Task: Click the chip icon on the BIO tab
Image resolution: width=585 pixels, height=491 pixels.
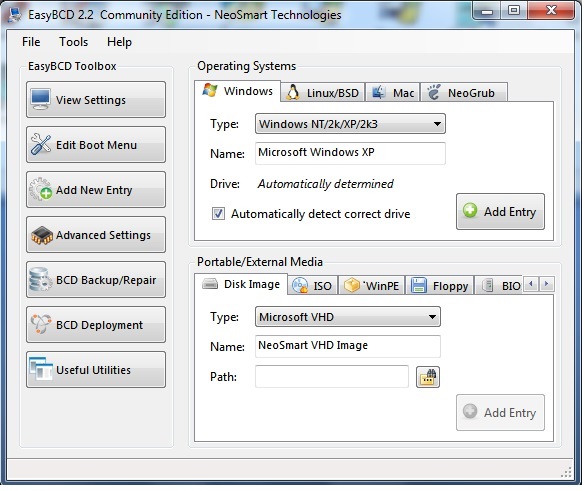Action: point(488,285)
